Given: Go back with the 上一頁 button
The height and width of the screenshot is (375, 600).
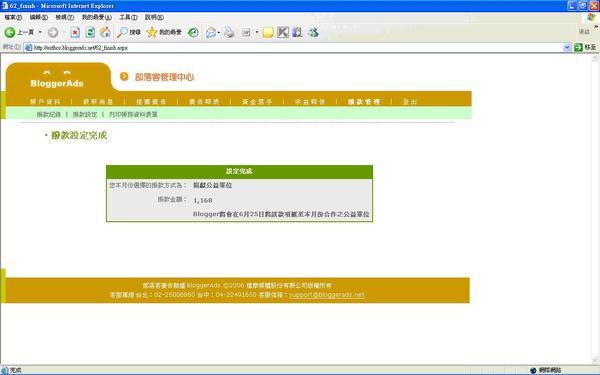Looking at the screenshot, I should click(x=19, y=32).
